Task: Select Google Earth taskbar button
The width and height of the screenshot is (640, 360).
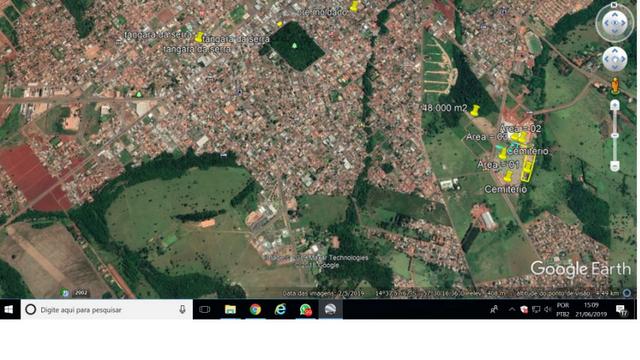Action: tap(331, 310)
